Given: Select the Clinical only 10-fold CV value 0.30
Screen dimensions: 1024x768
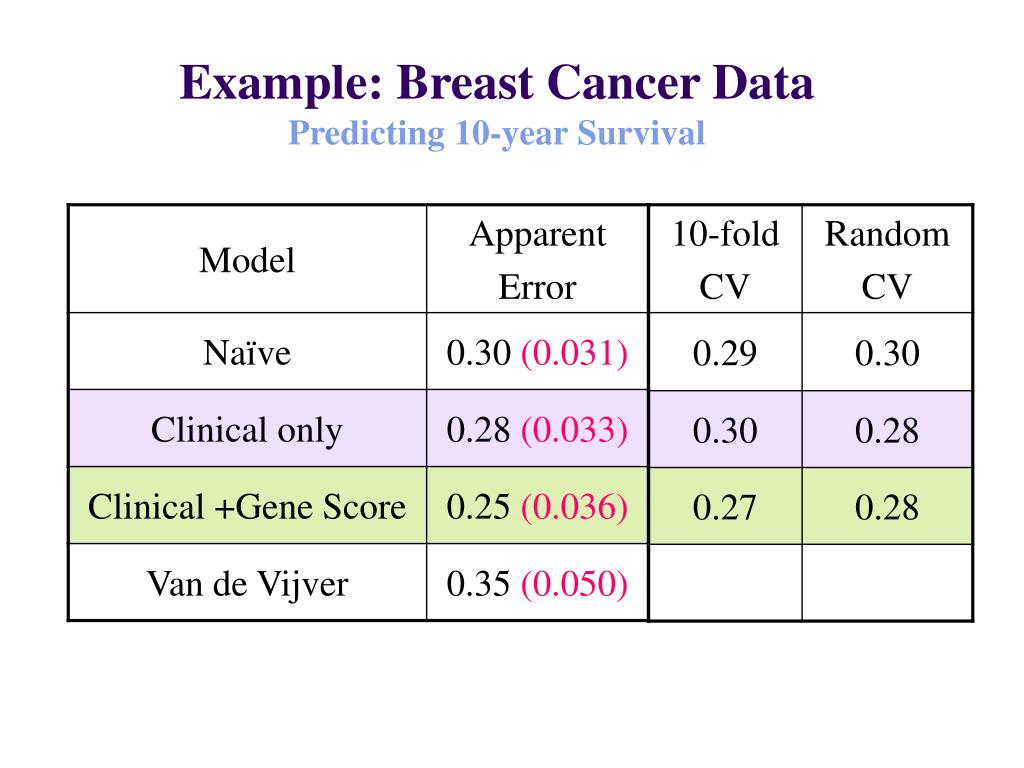Looking at the screenshot, I should 725,429.
